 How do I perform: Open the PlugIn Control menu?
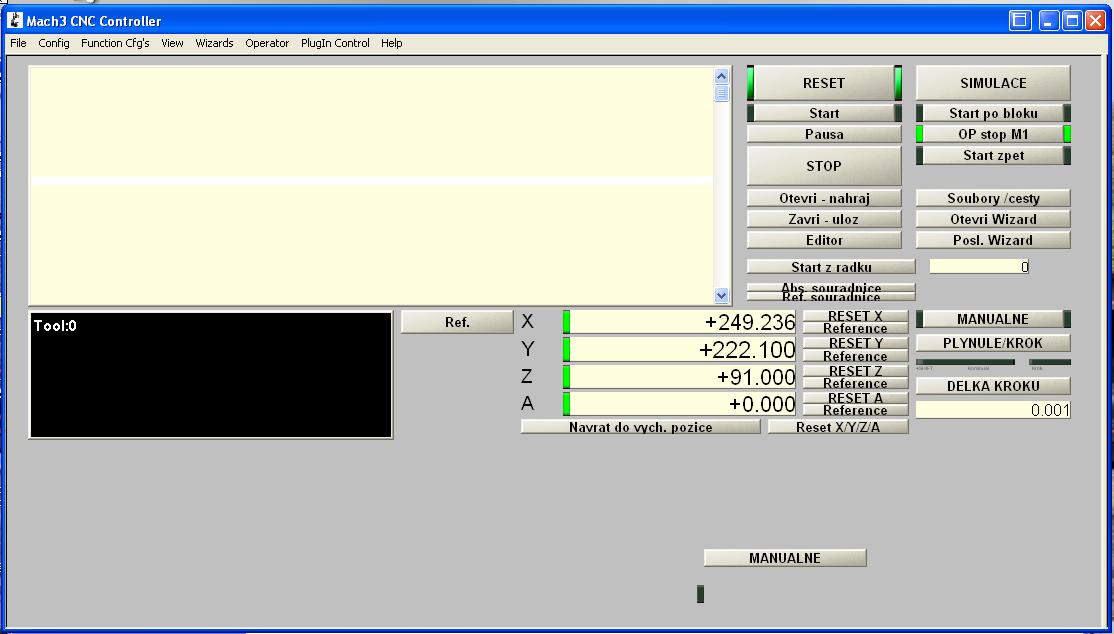[x=335, y=43]
